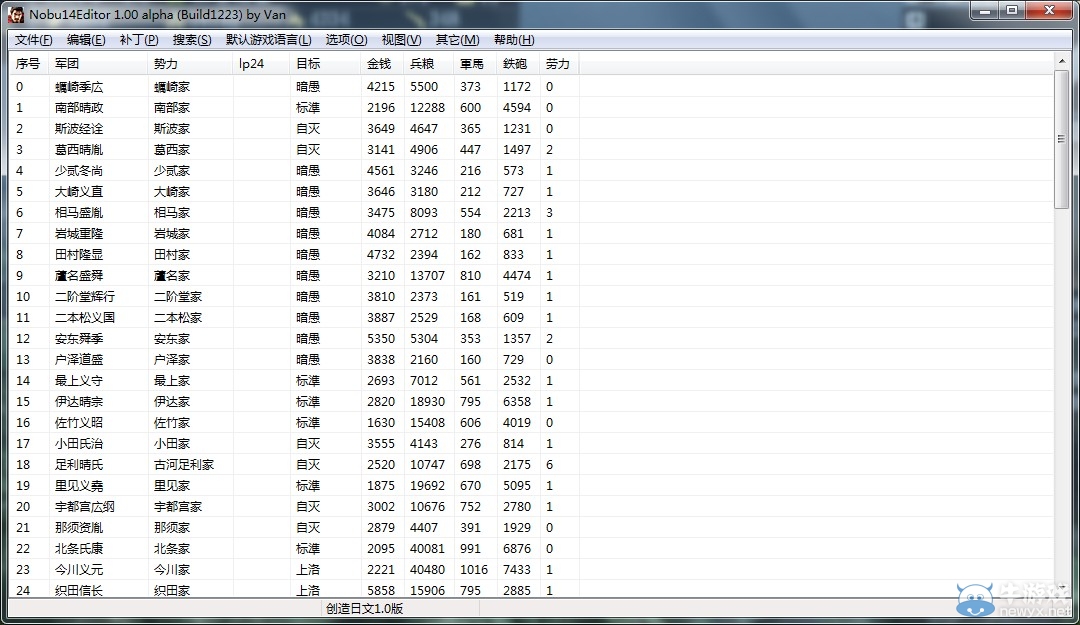Sort by the 金钱 column header
Image resolution: width=1080 pixels, height=625 pixels.
coord(382,64)
